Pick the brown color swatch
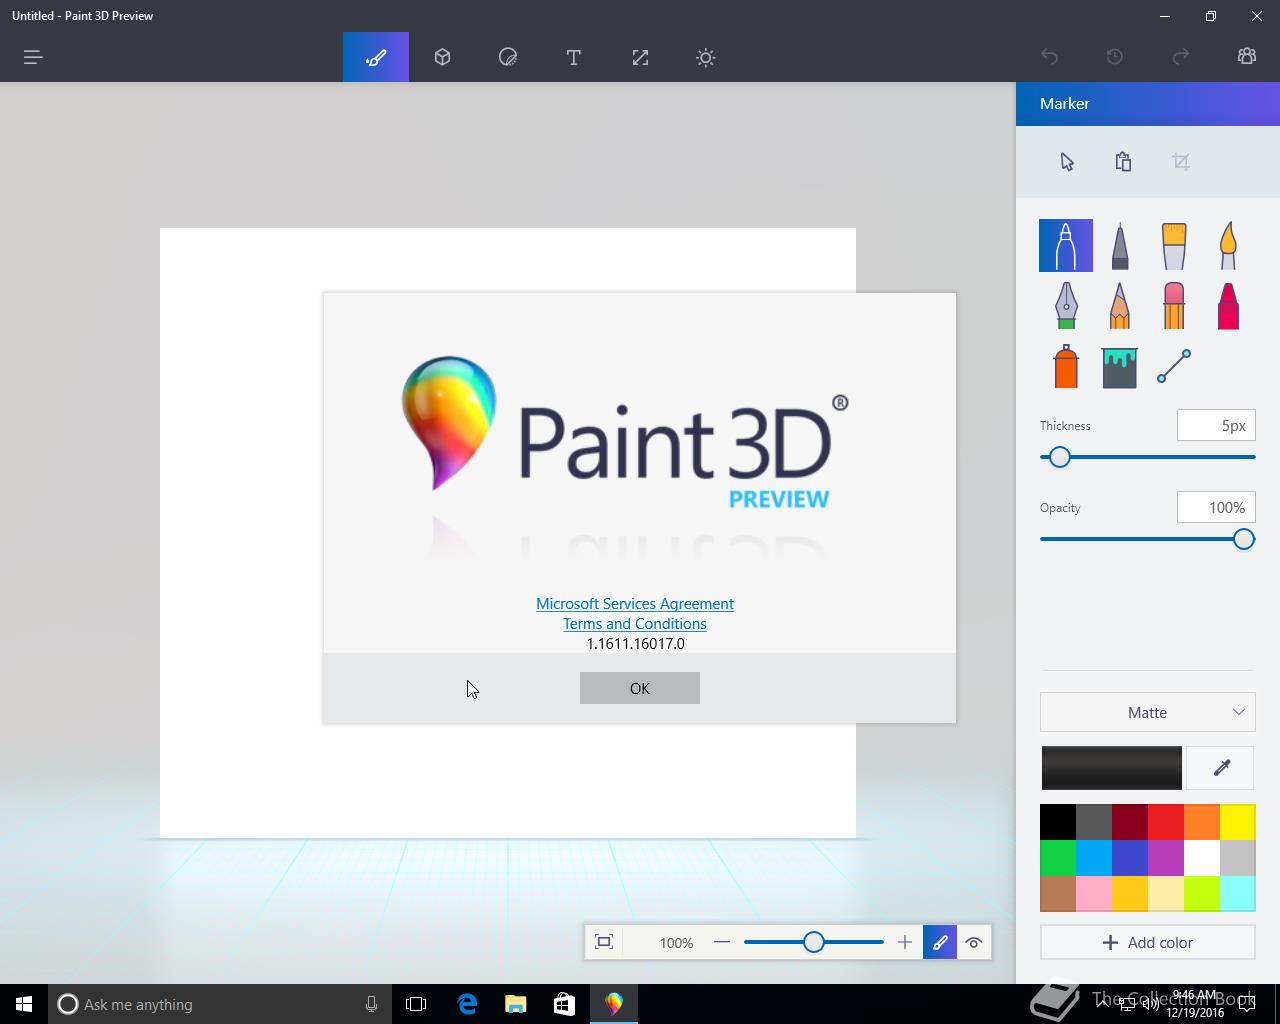 click(x=1058, y=894)
